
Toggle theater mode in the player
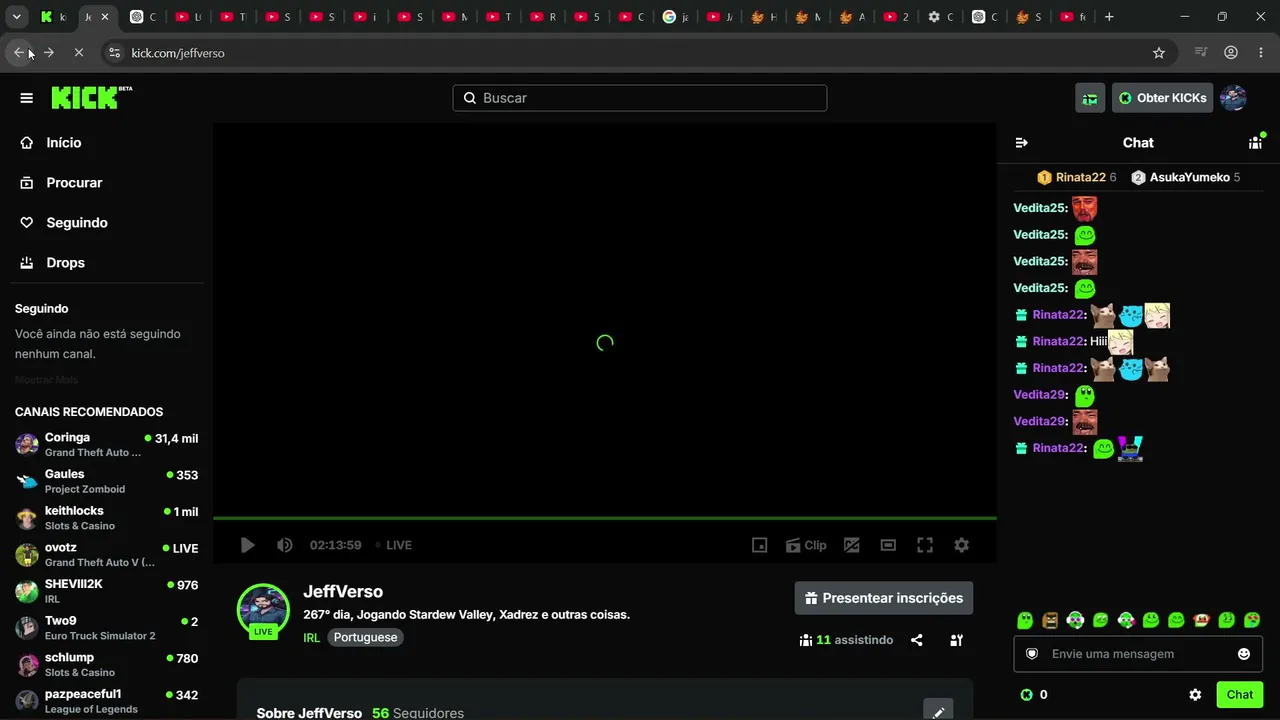[x=888, y=545]
